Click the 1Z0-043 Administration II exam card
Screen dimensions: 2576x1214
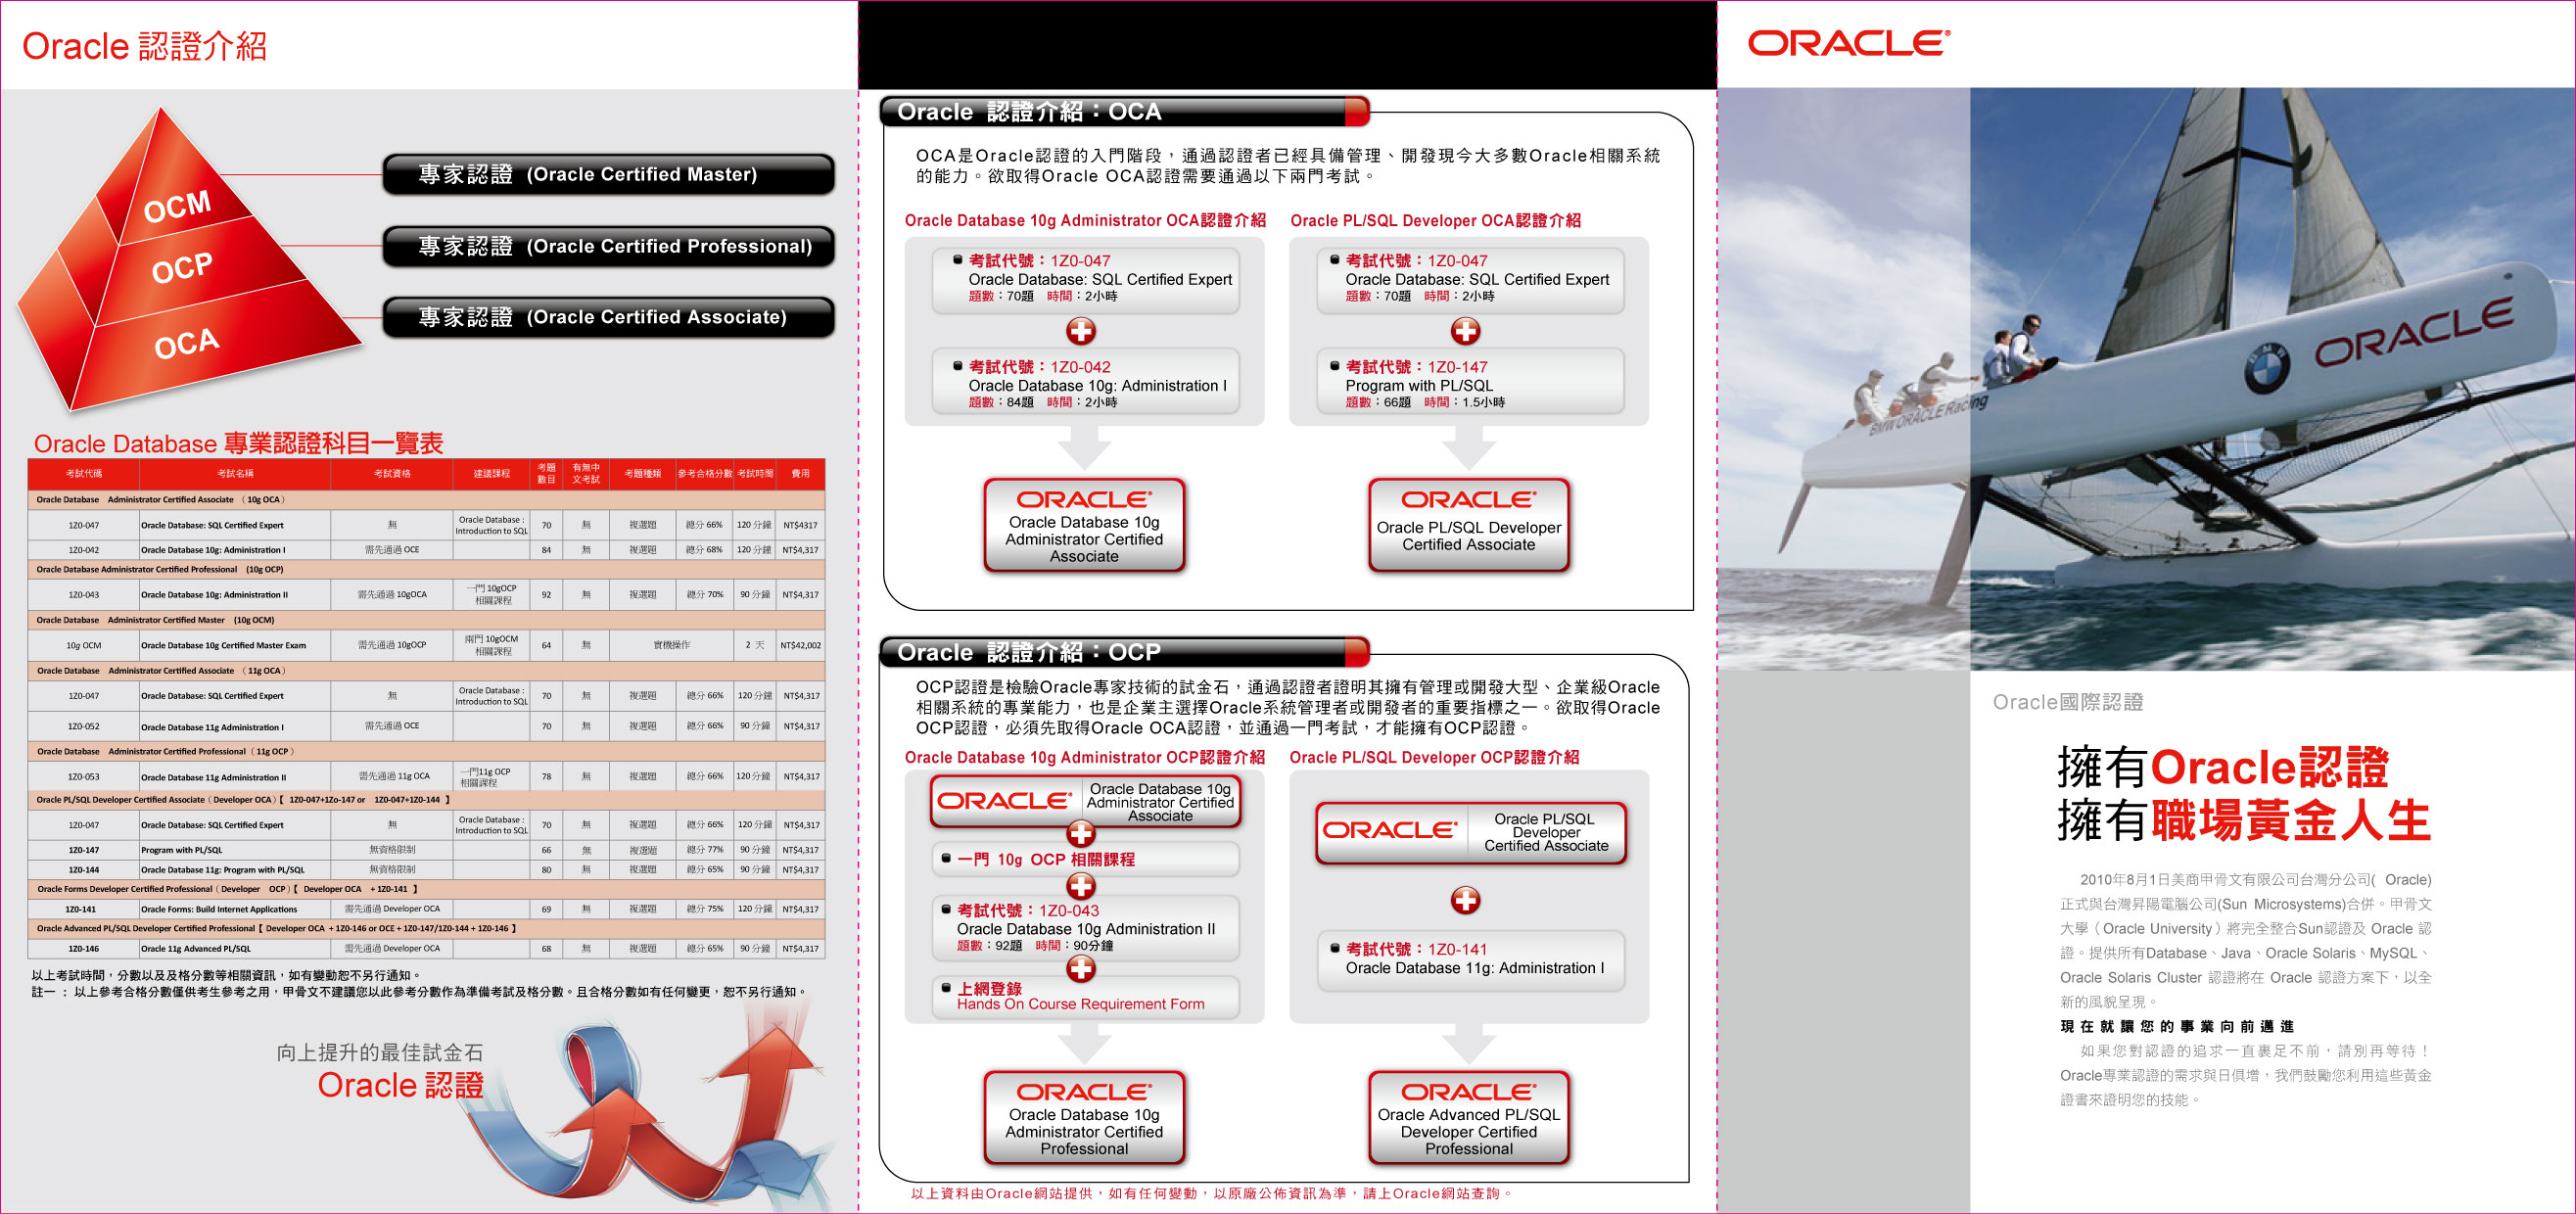tap(1086, 927)
